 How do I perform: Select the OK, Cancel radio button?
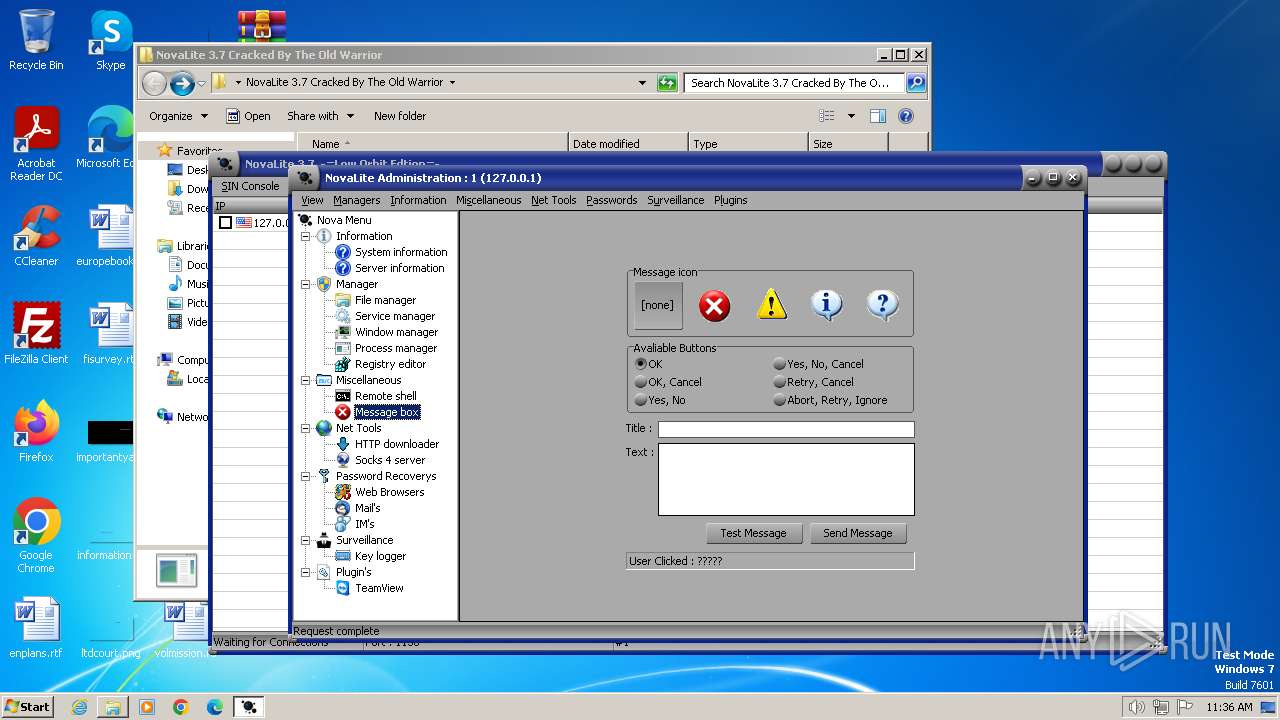pyautogui.click(x=641, y=382)
